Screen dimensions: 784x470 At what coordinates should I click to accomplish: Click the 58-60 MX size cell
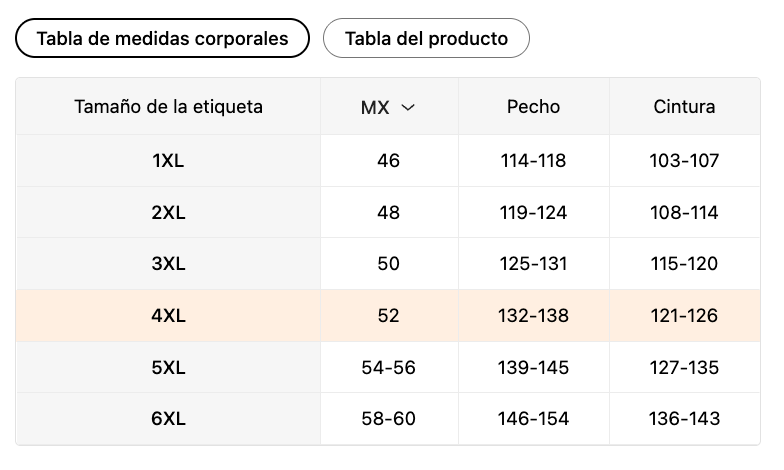point(388,418)
